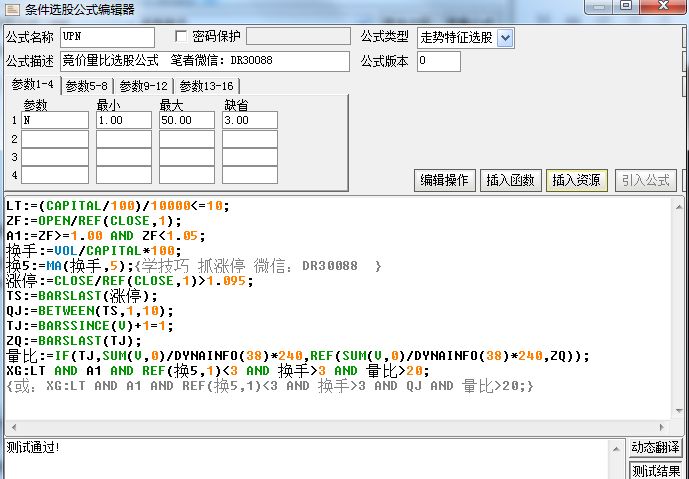Click the code line starting with LT:=

coord(118,206)
